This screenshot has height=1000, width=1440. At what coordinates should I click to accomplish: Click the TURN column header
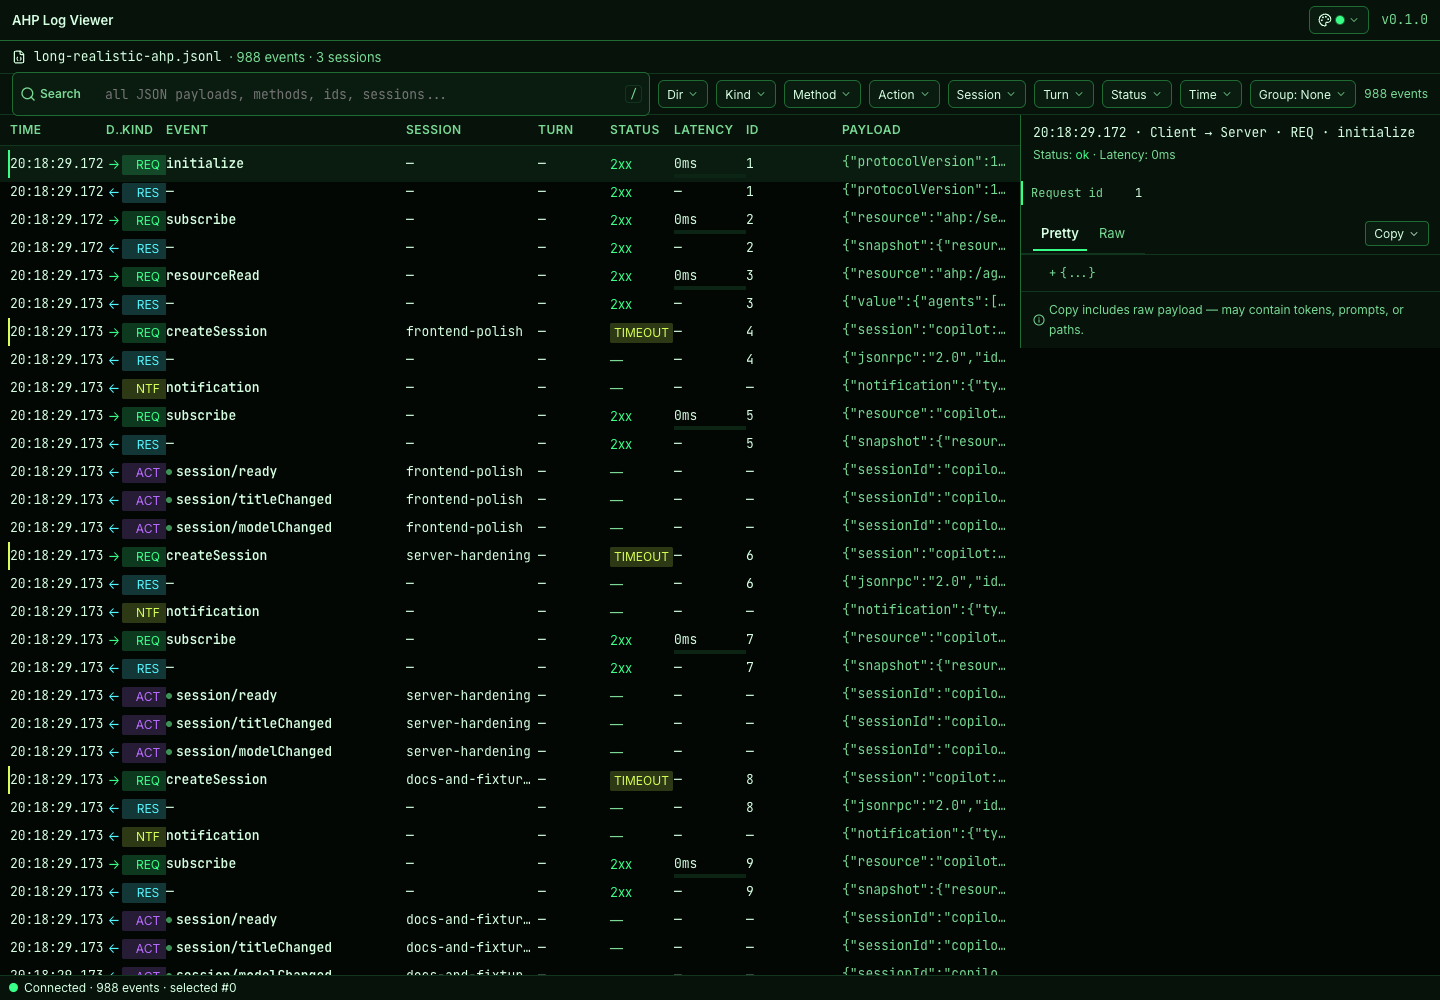(x=555, y=130)
